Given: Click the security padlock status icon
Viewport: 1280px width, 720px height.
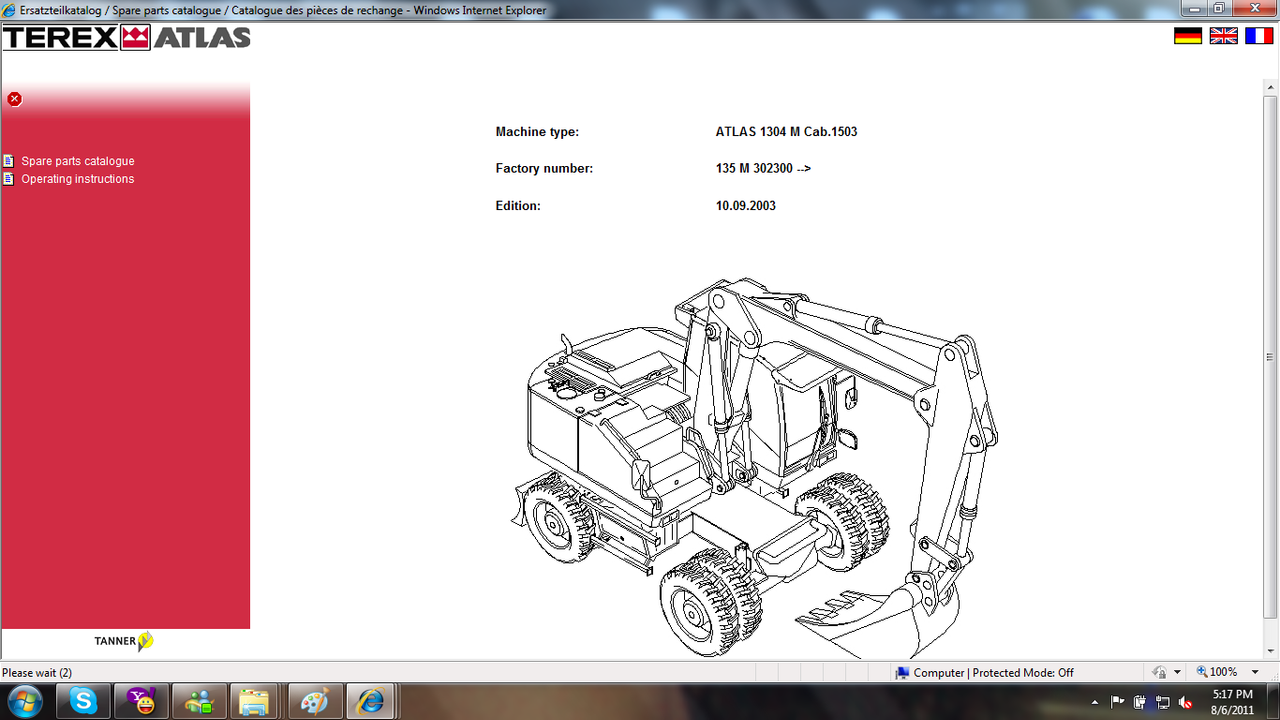Looking at the screenshot, I should (x=1160, y=672).
